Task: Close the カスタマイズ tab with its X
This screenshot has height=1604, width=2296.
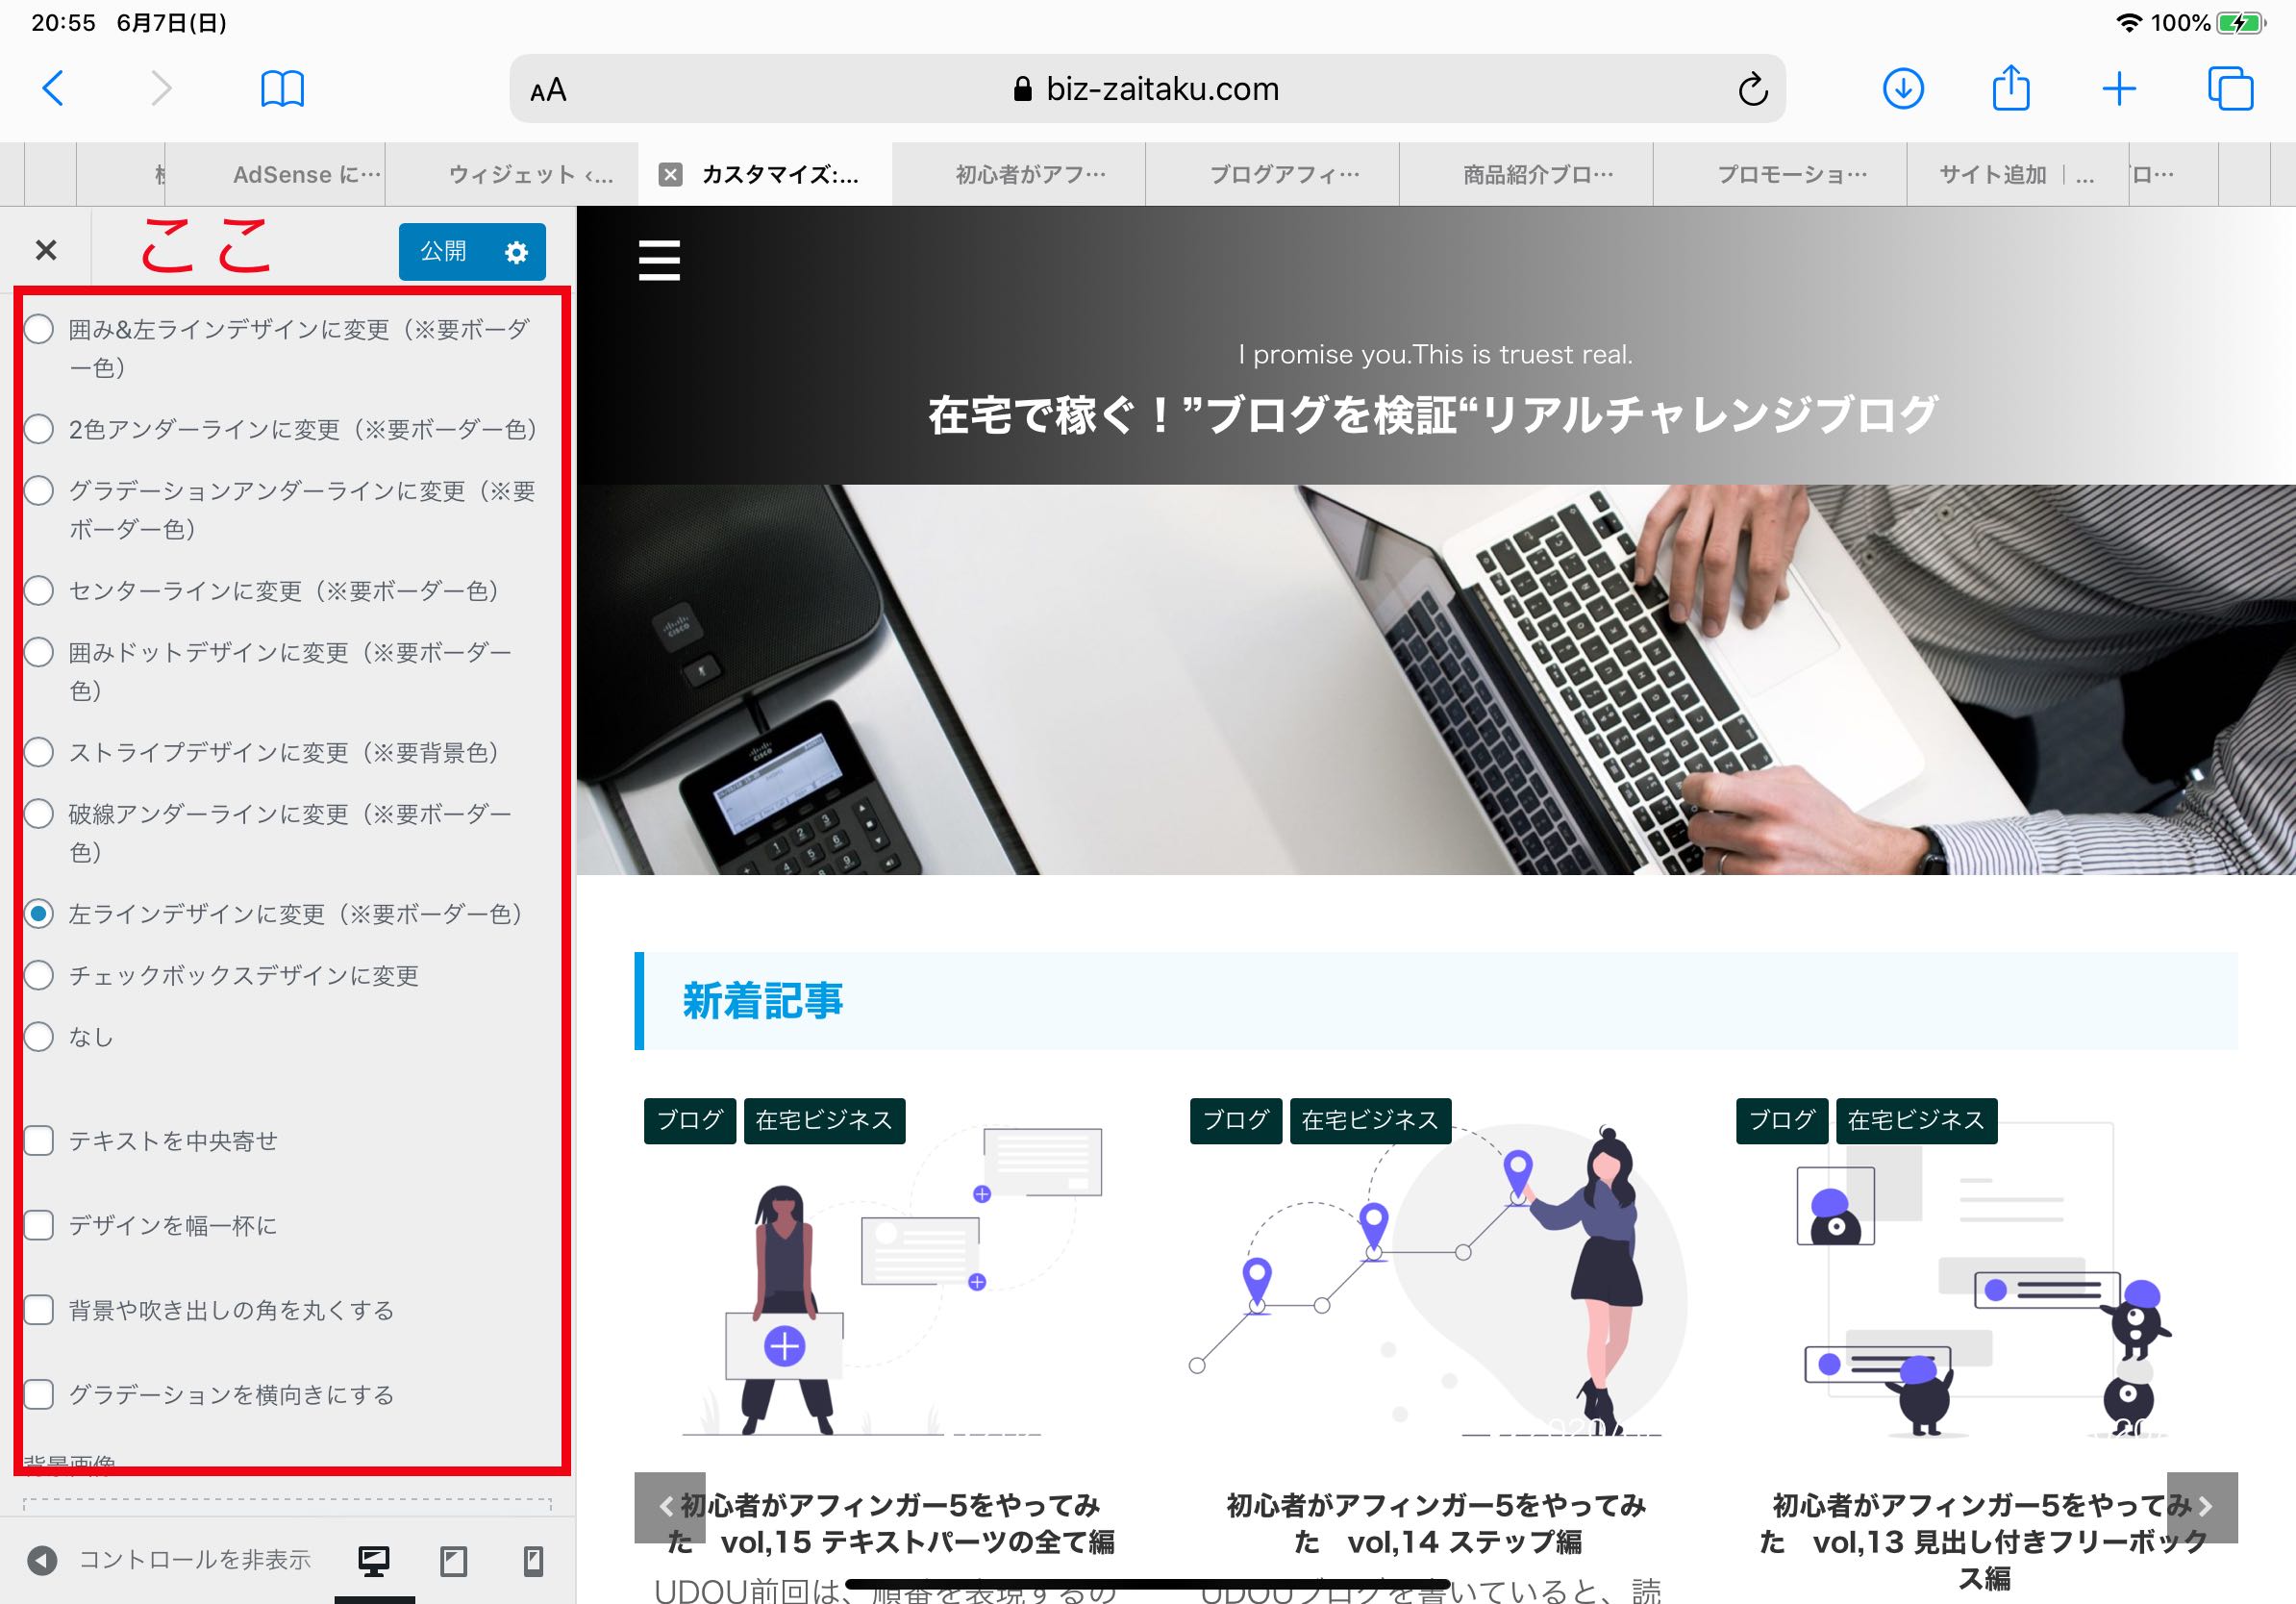Action: click(x=670, y=175)
